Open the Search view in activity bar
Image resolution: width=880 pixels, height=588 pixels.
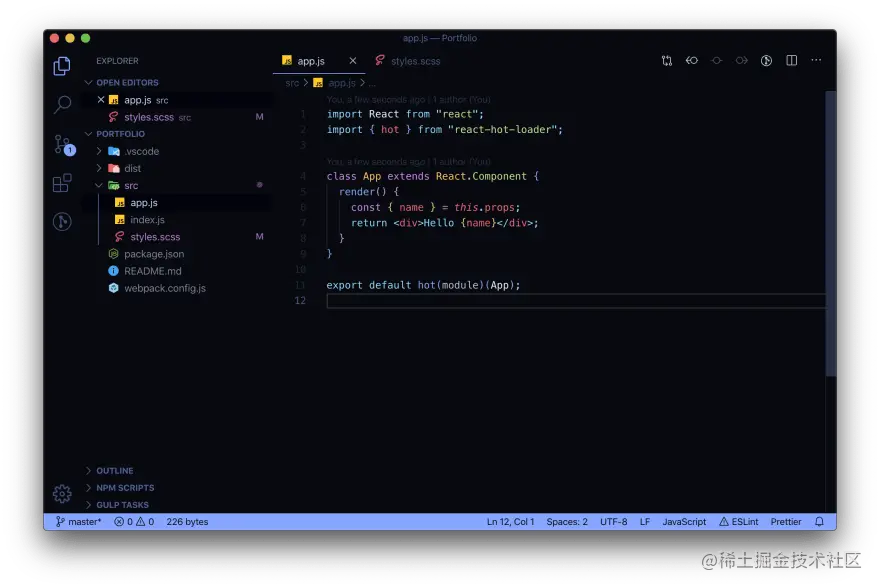[62, 104]
